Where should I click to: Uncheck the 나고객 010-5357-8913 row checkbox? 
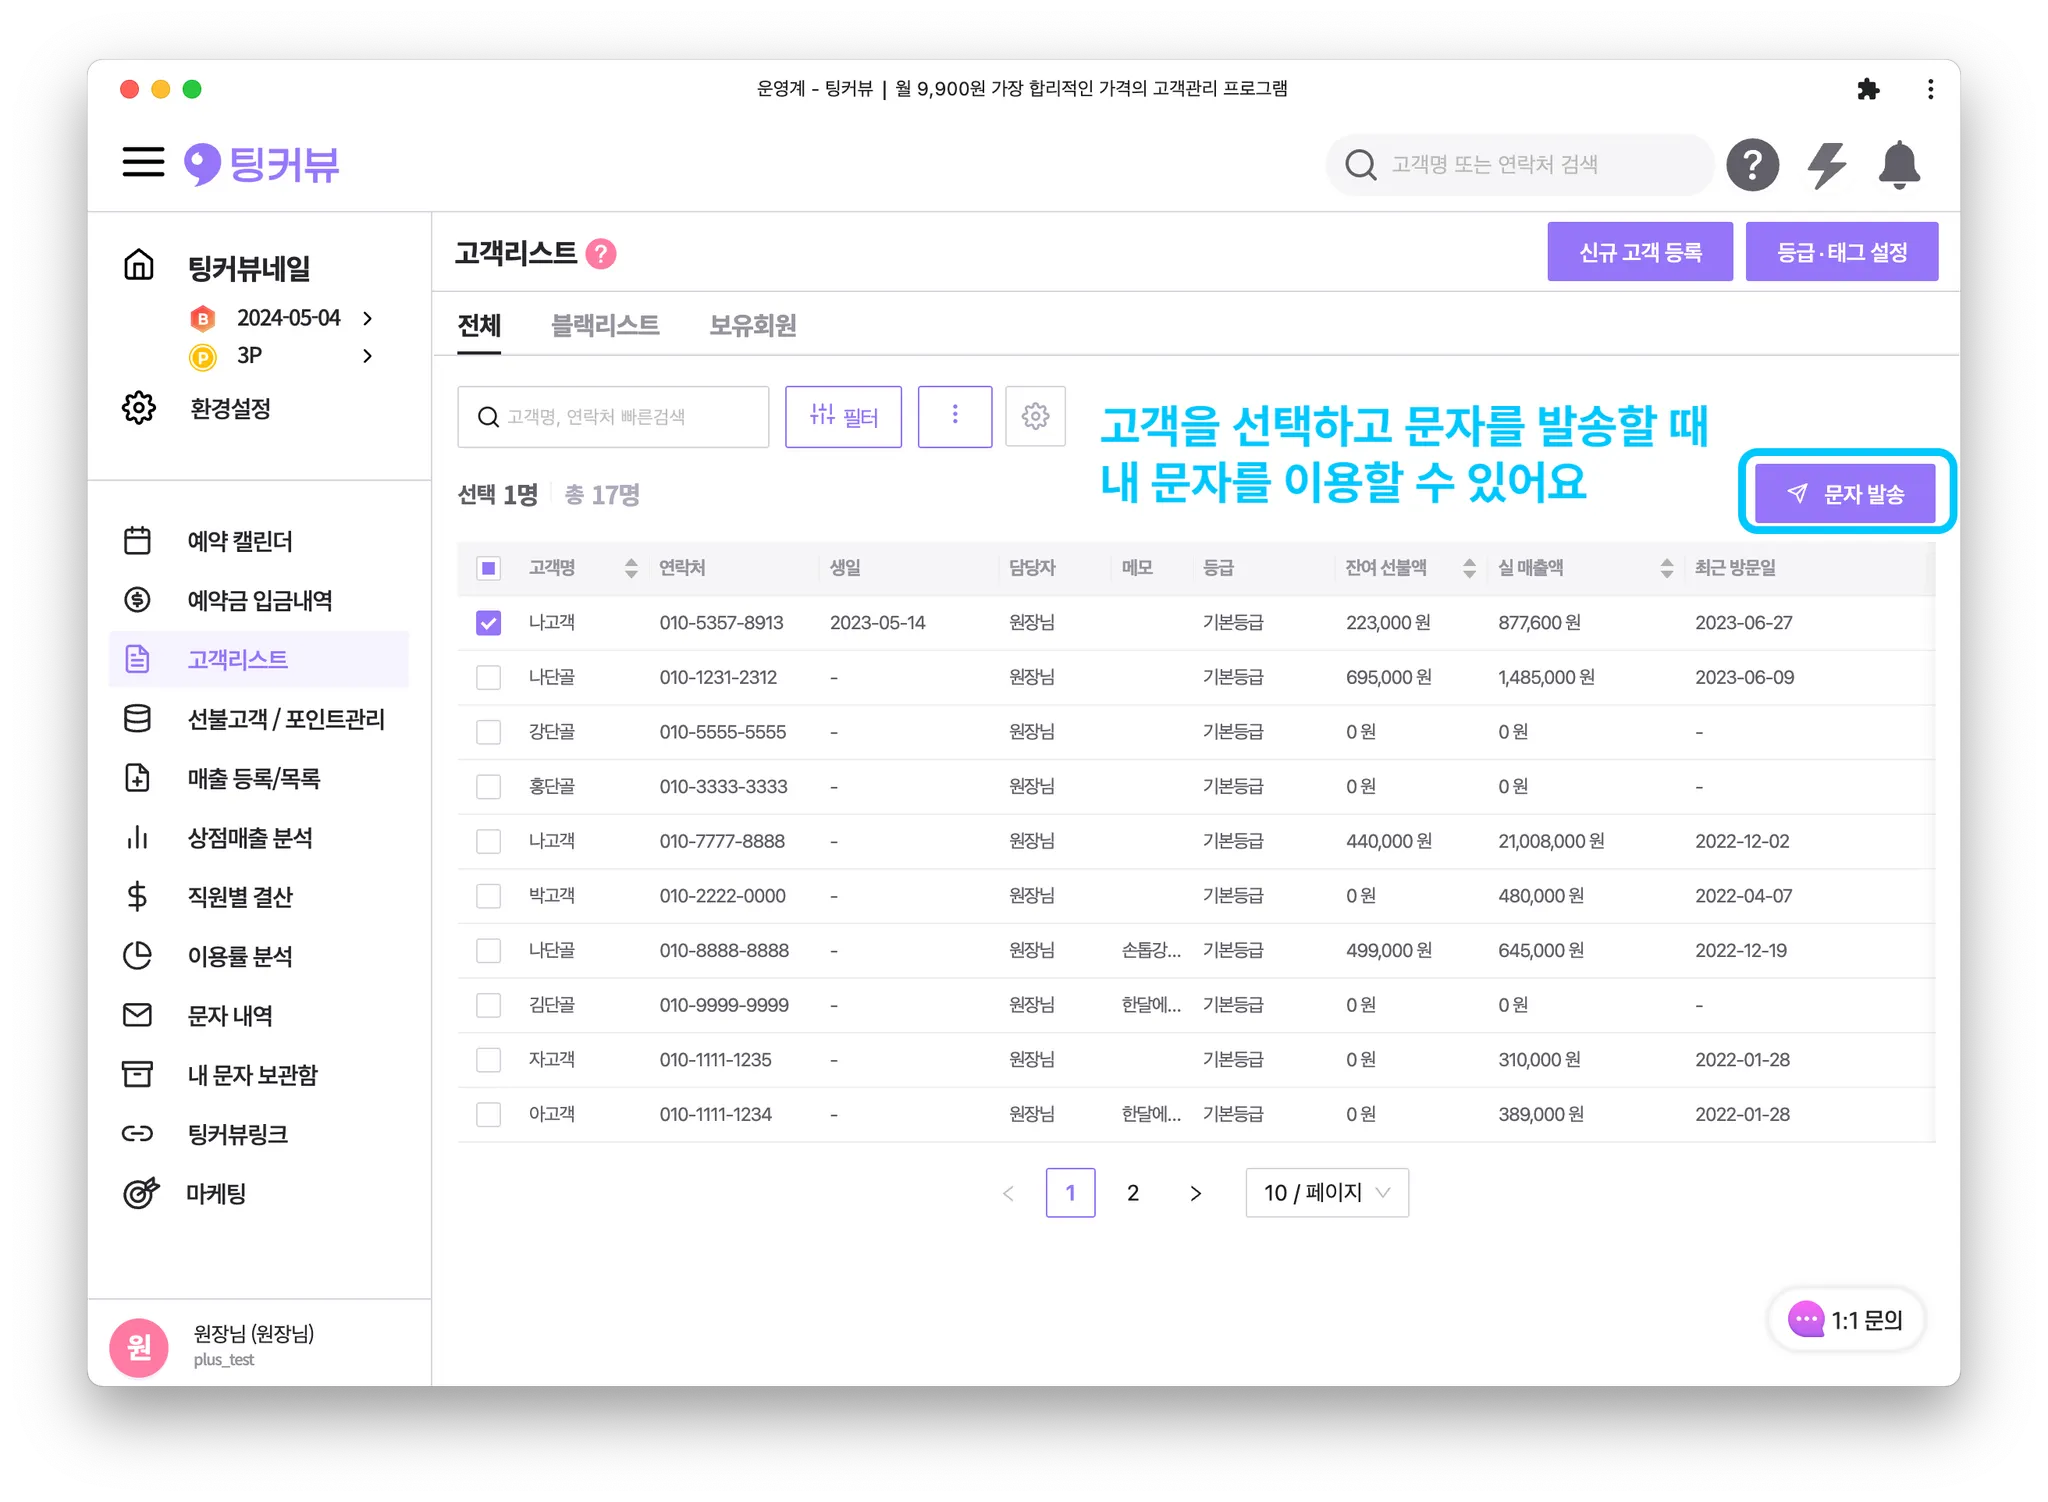click(x=488, y=623)
